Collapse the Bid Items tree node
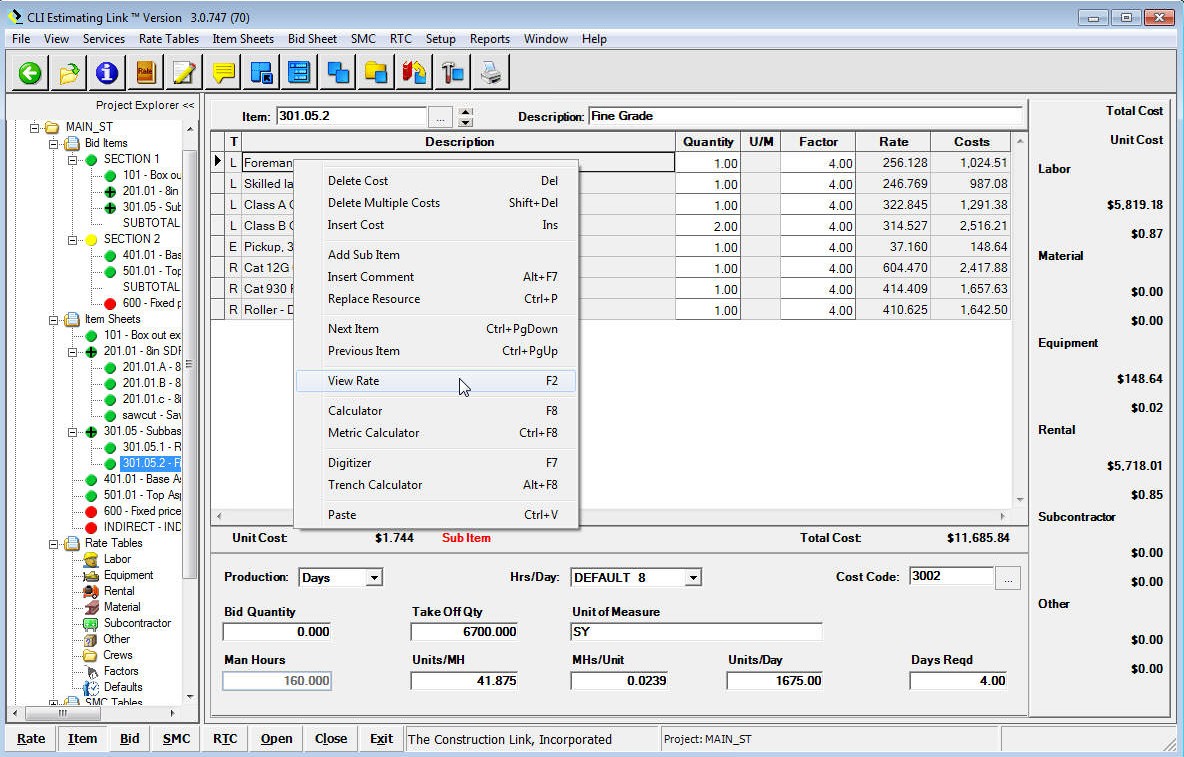1184x757 pixels. (54, 143)
